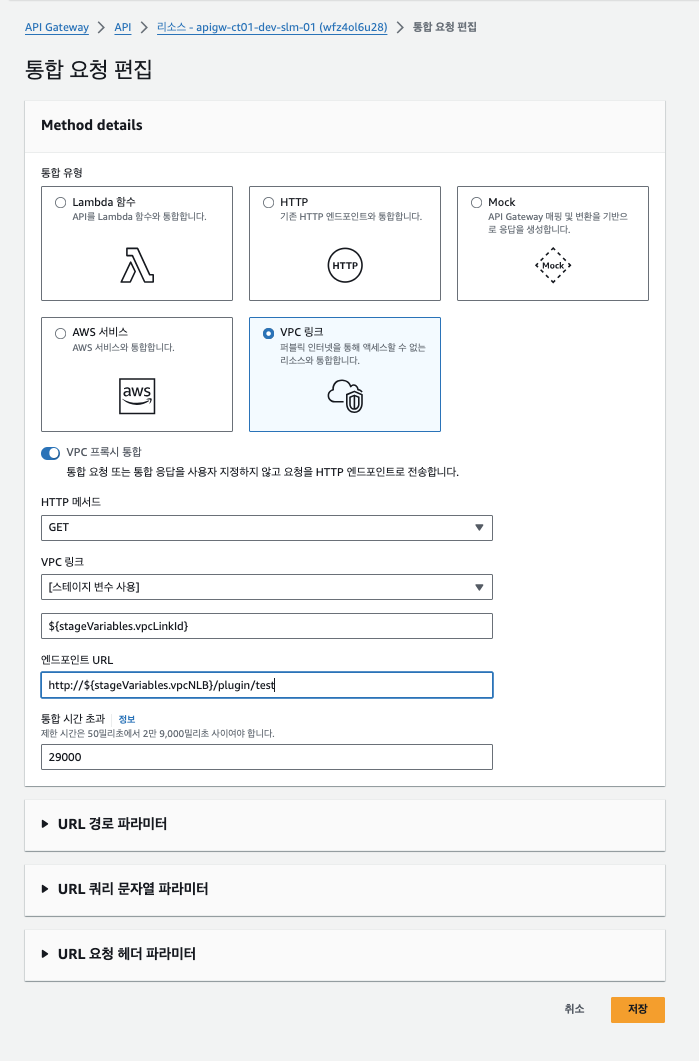Open the 리소스 apigw-ct01-dev-slm-01 breadcrumb
Screen dimensions: 699x1061
272,27
